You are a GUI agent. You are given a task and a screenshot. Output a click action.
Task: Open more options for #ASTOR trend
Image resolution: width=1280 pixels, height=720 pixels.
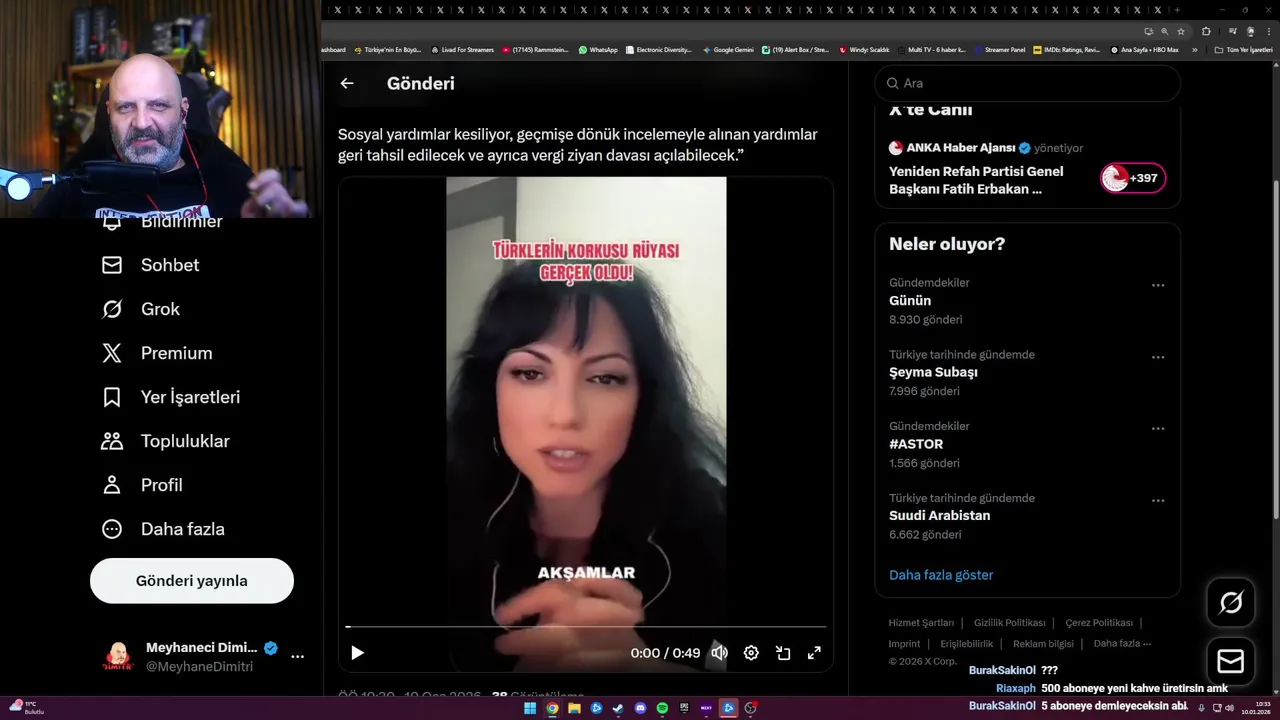point(1158,429)
